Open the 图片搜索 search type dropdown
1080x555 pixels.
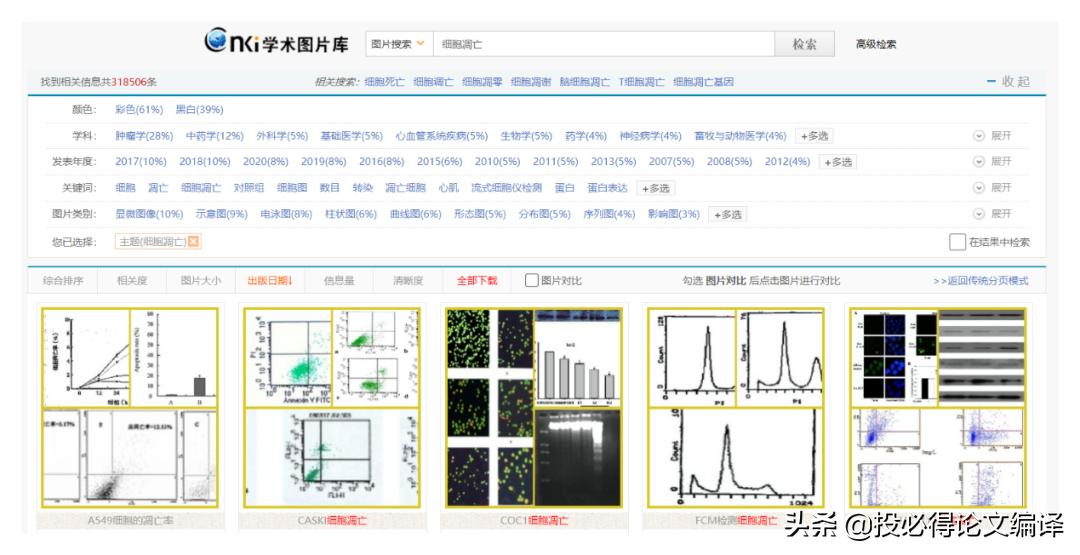click(399, 44)
